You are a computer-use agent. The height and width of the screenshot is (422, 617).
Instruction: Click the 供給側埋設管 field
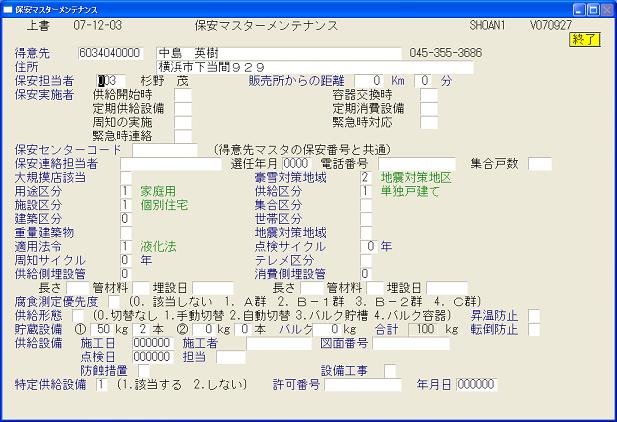(126, 274)
